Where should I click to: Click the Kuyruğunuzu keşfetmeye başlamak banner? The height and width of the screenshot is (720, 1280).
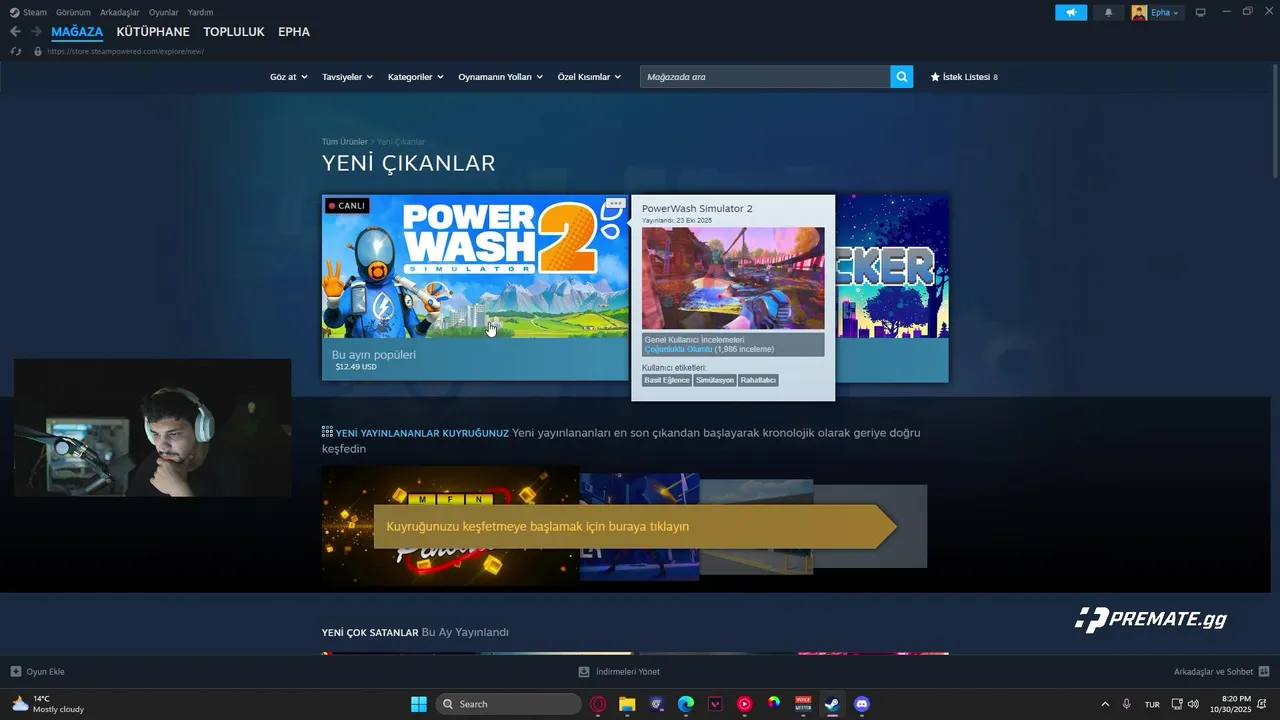click(x=636, y=526)
